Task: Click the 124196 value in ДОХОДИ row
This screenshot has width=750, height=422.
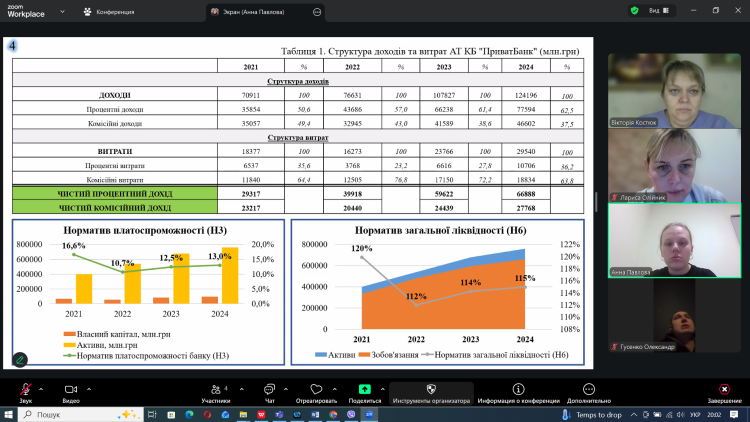Action: coord(526,95)
